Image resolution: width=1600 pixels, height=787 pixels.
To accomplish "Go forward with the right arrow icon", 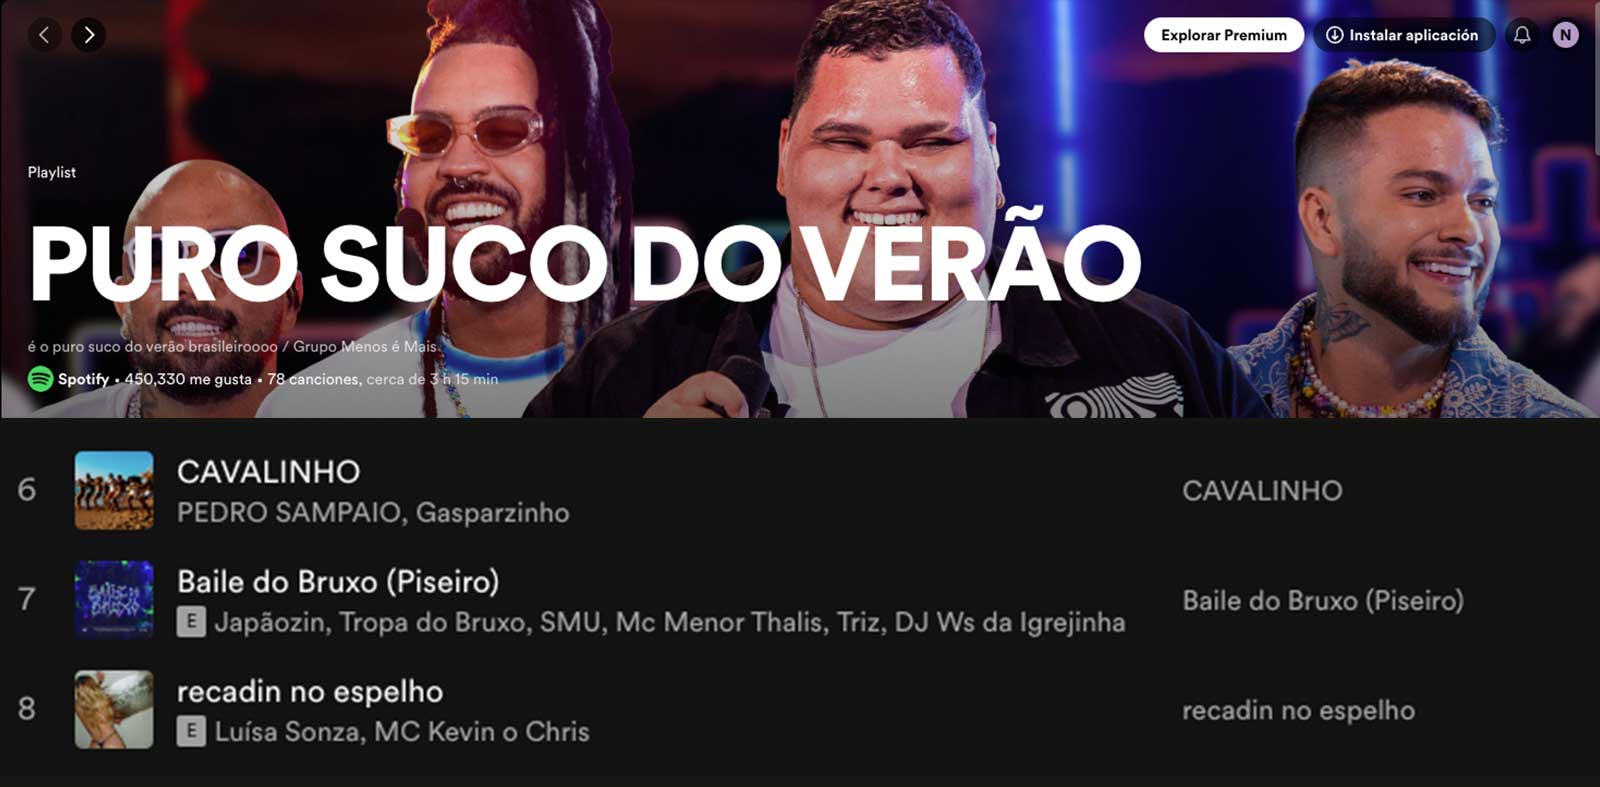I will point(89,35).
